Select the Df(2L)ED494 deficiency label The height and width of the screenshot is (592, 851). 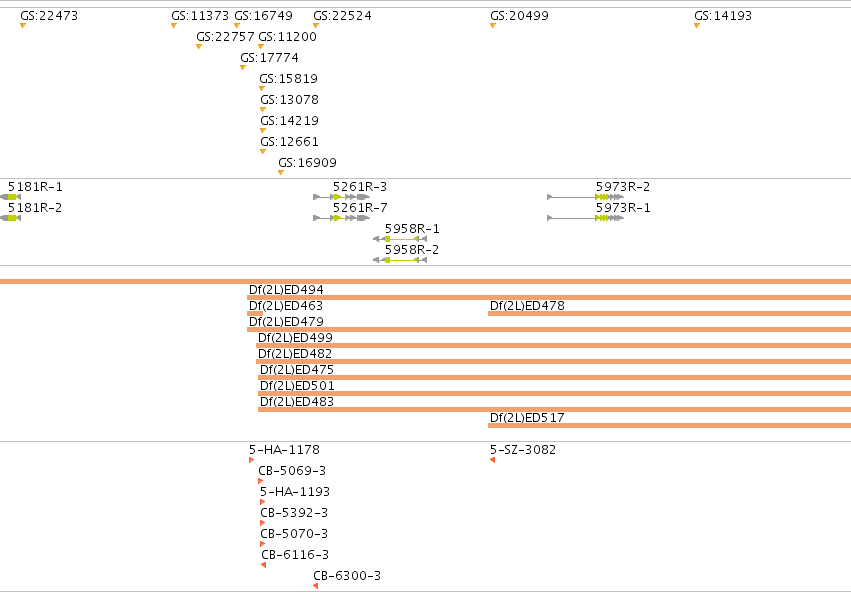[x=286, y=290]
